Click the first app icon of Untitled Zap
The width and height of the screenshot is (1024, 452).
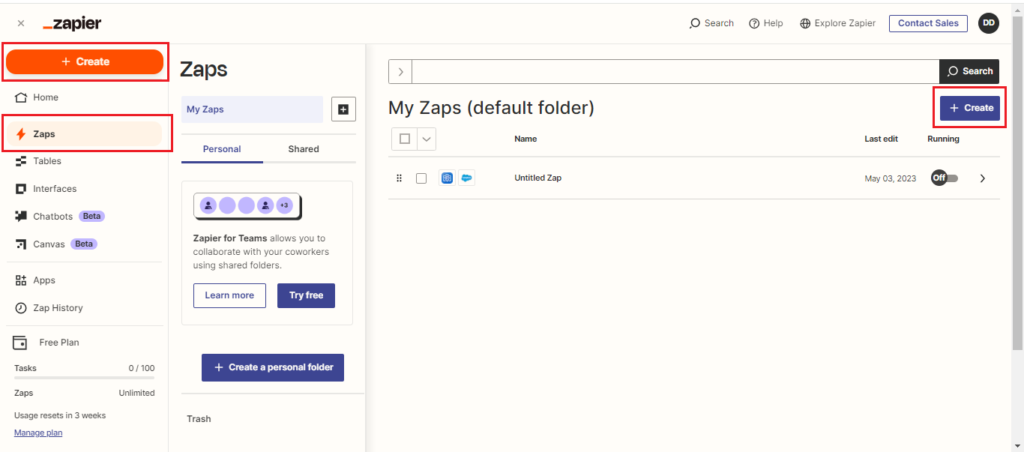tap(447, 178)
